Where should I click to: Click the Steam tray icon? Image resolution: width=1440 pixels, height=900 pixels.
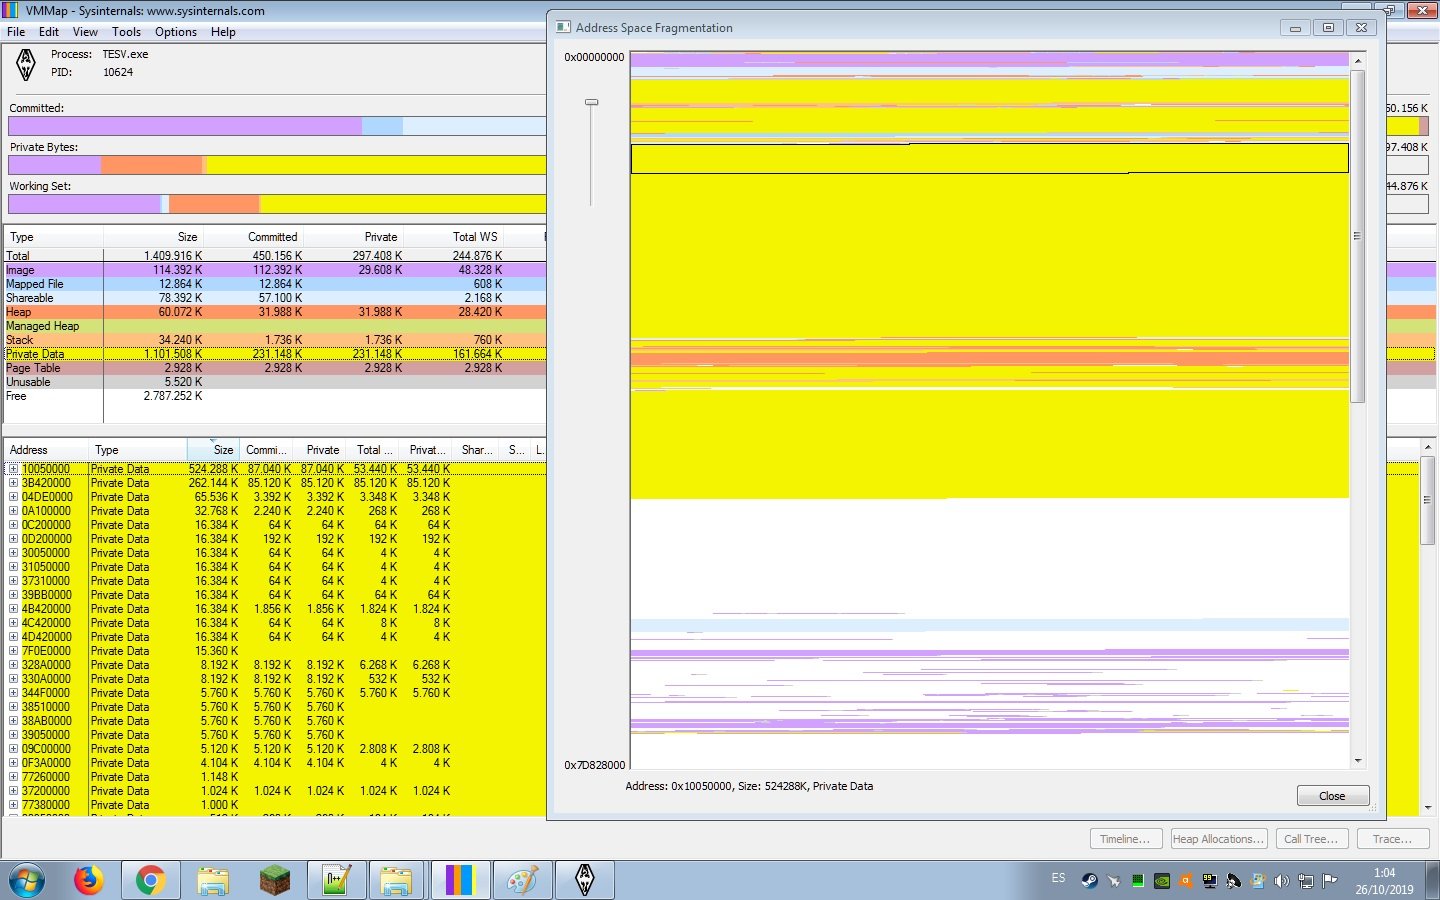tap(1089, 881)
